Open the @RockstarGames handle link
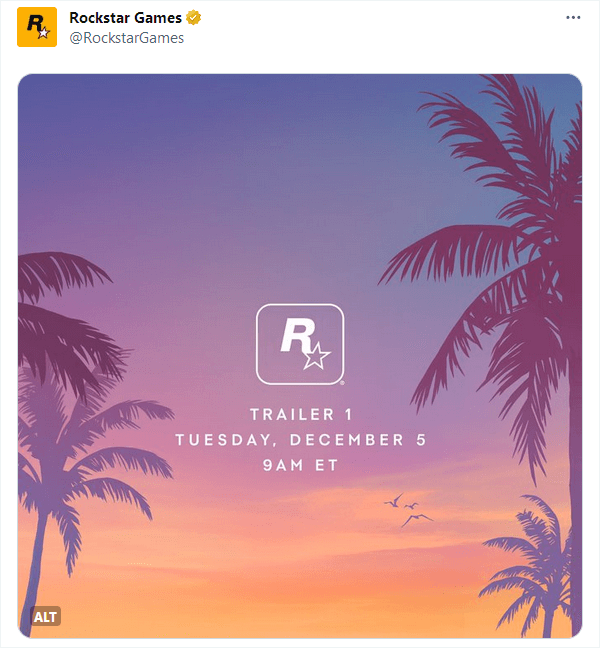600x648 pixels. click(x=126, y=38)
